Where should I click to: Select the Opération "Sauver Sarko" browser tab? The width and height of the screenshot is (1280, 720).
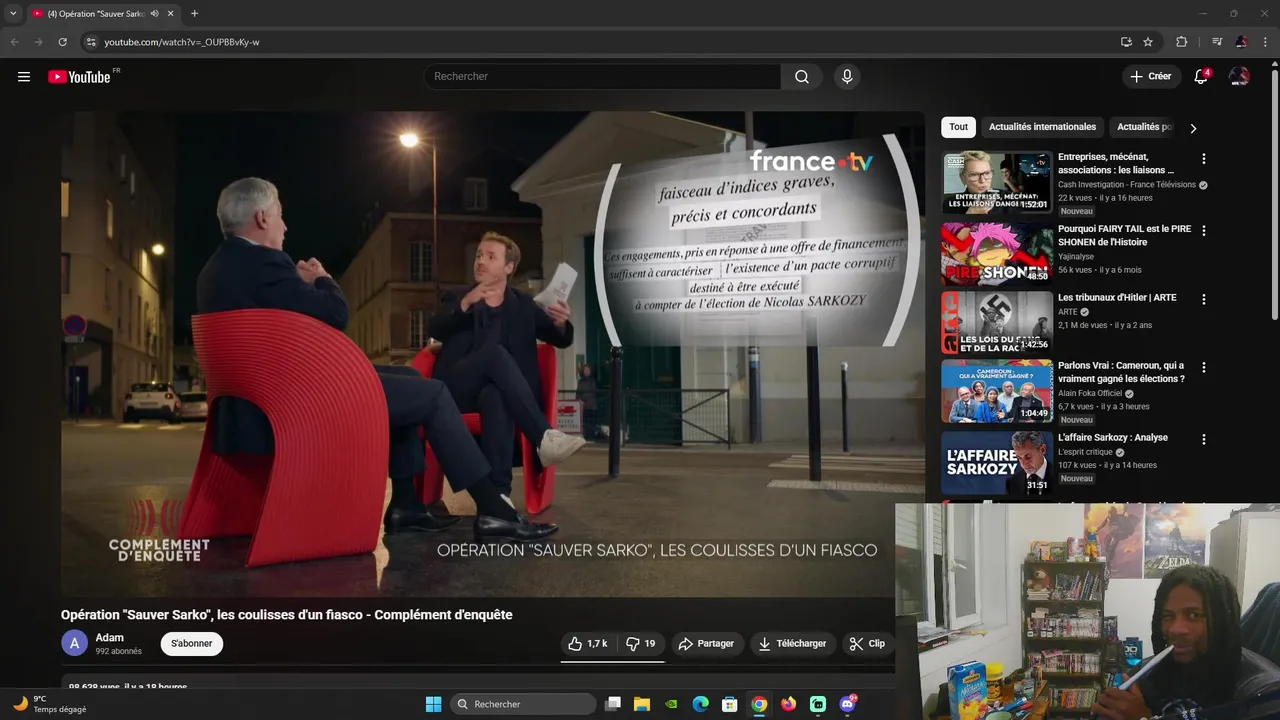coord(103,14)
